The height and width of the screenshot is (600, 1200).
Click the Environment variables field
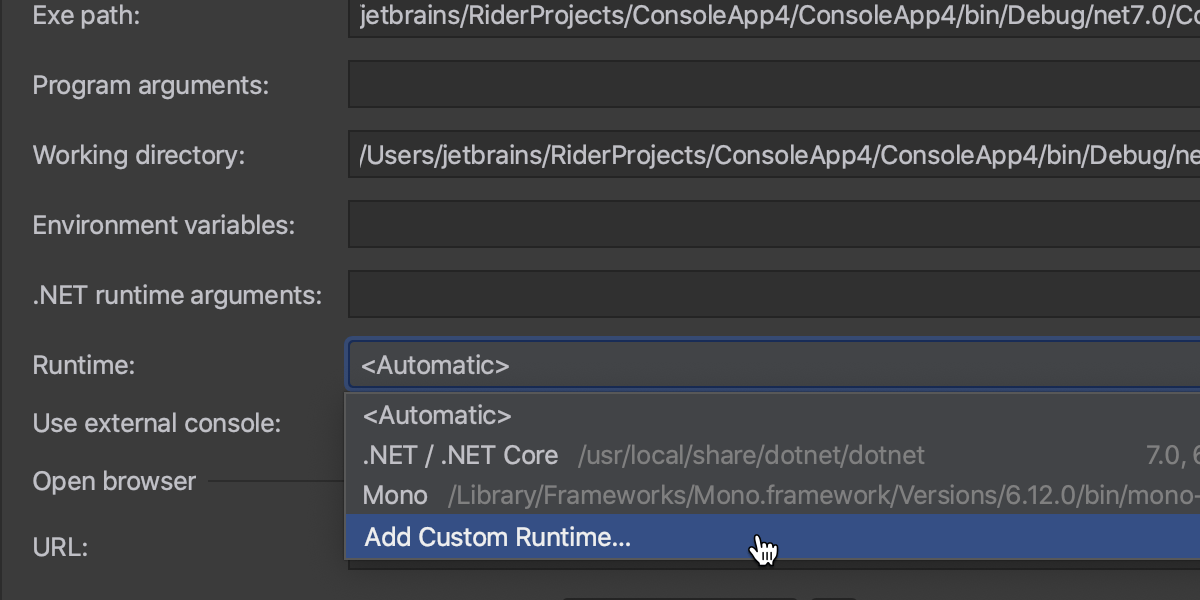tap(772, 225)
